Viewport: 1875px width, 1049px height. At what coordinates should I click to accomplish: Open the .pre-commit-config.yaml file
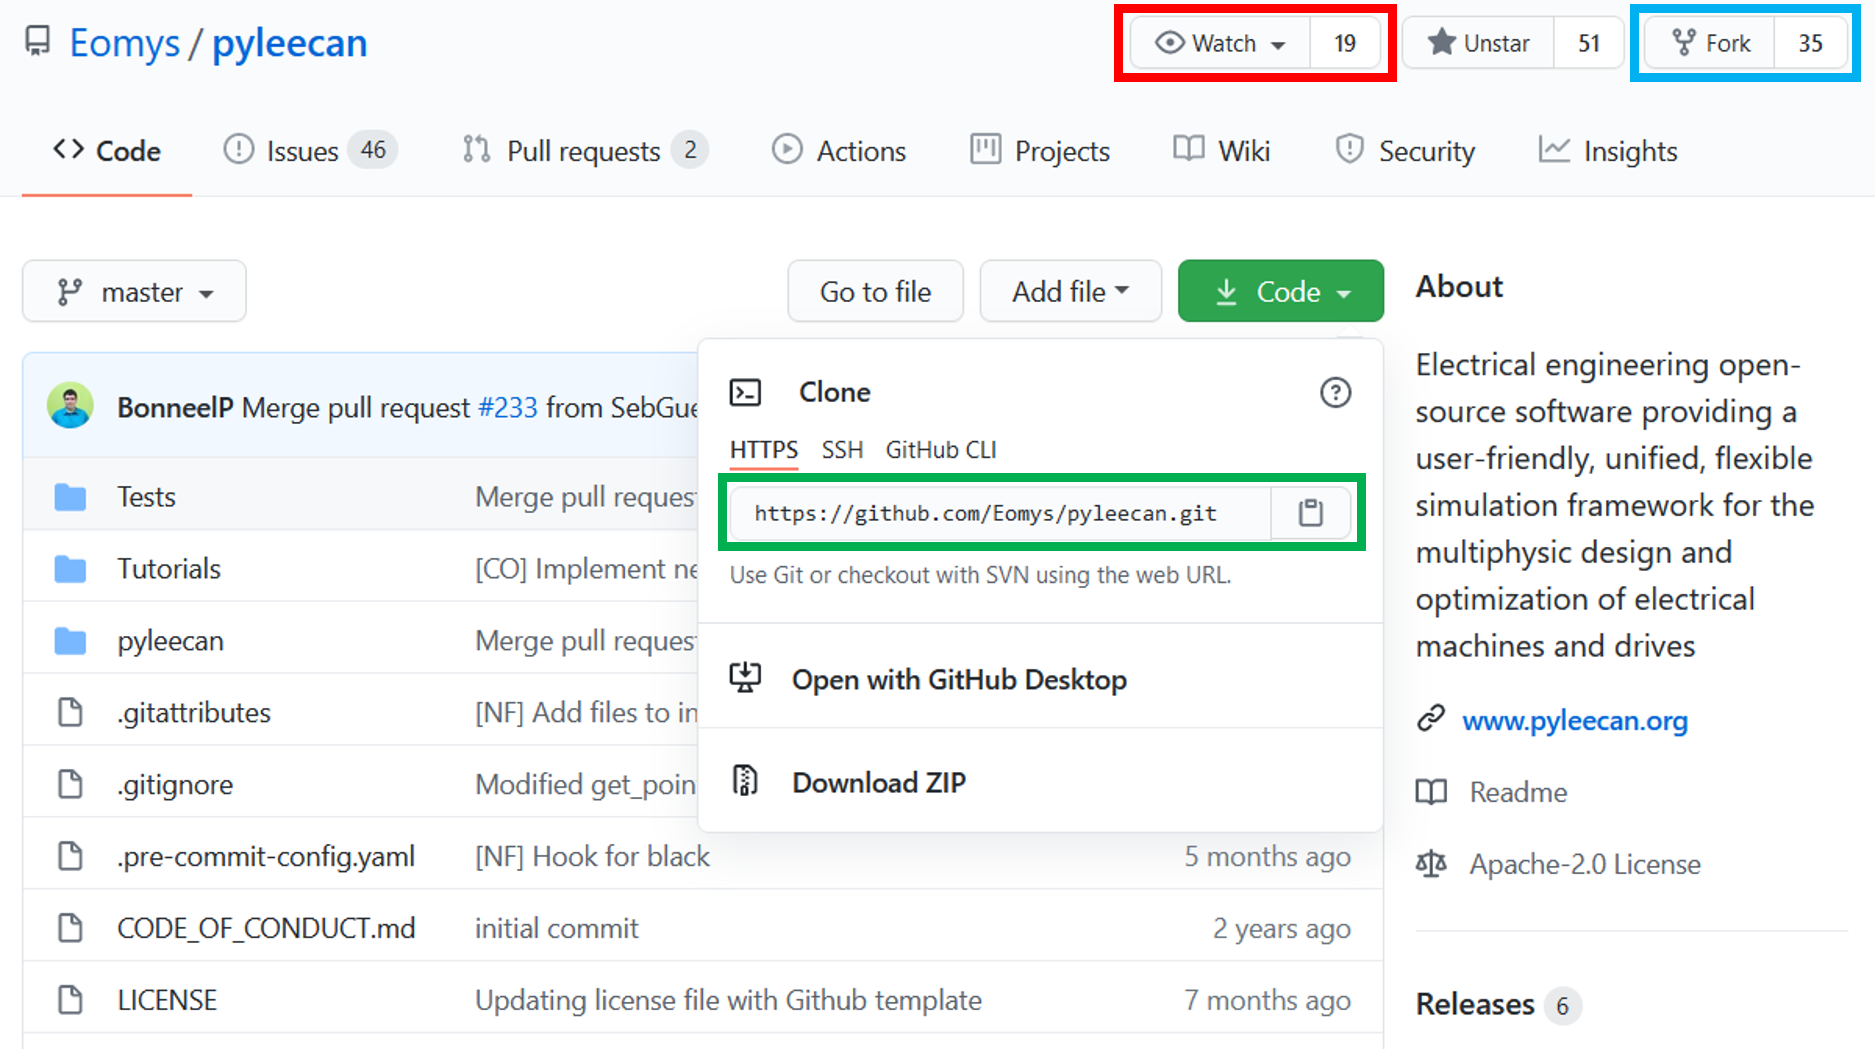266,857
